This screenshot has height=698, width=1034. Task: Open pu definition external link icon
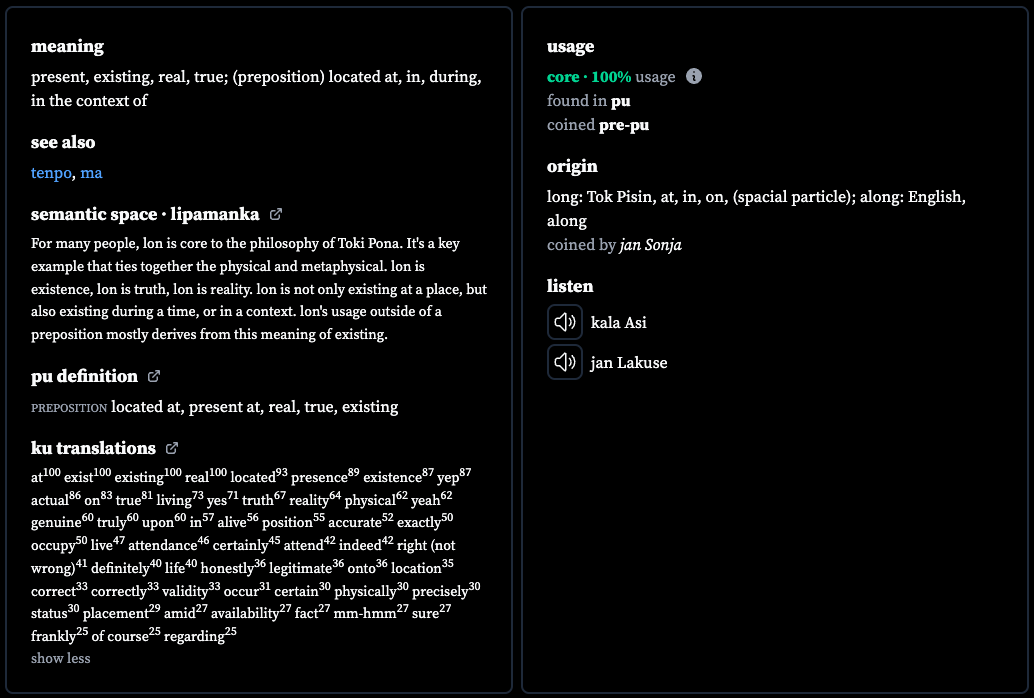tap(154, 376)
